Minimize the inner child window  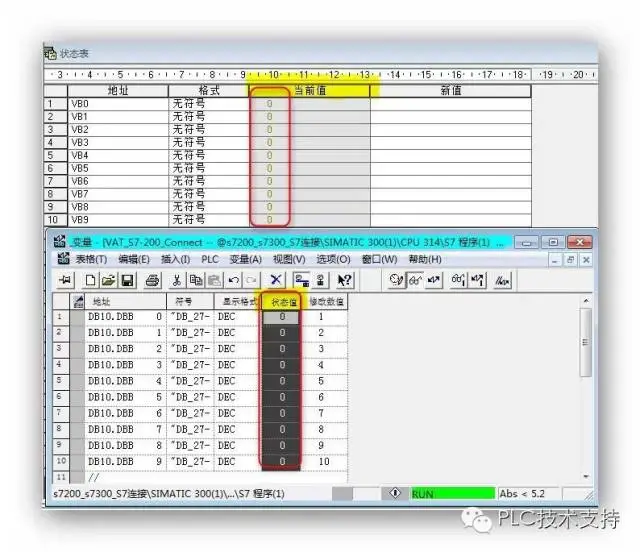tap(554, 260)
